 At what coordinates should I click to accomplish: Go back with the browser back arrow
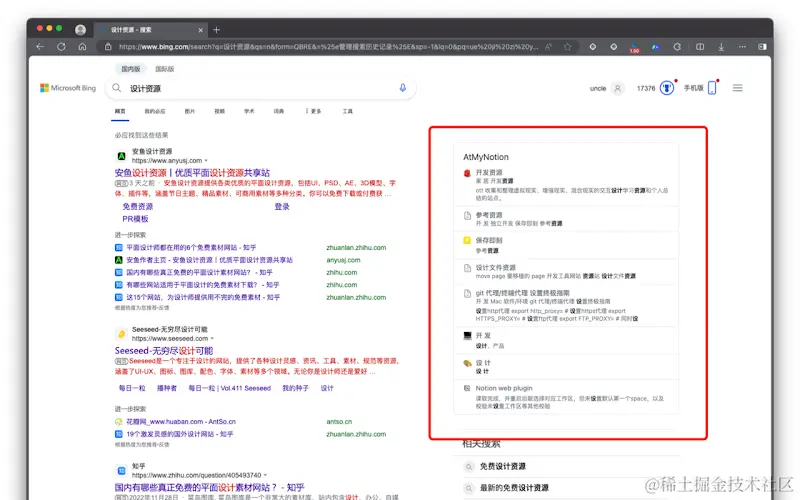point(40,46)
